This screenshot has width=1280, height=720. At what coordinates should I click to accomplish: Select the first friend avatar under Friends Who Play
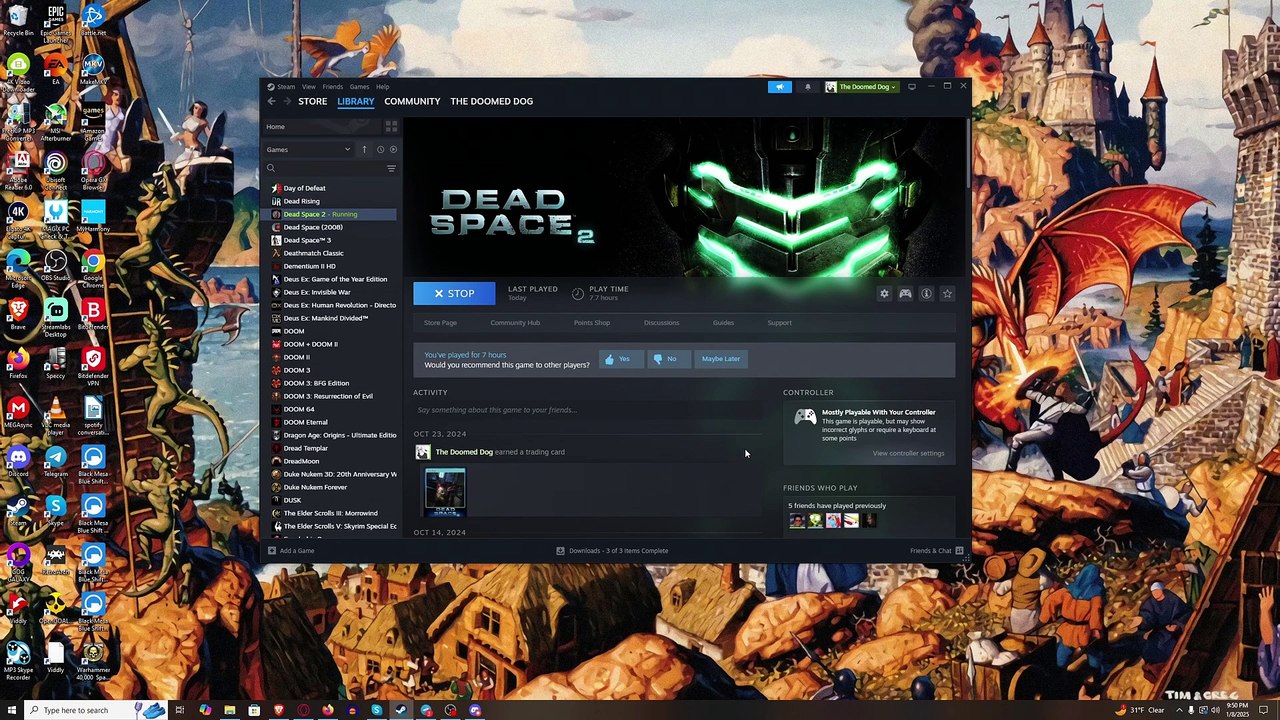796,520
